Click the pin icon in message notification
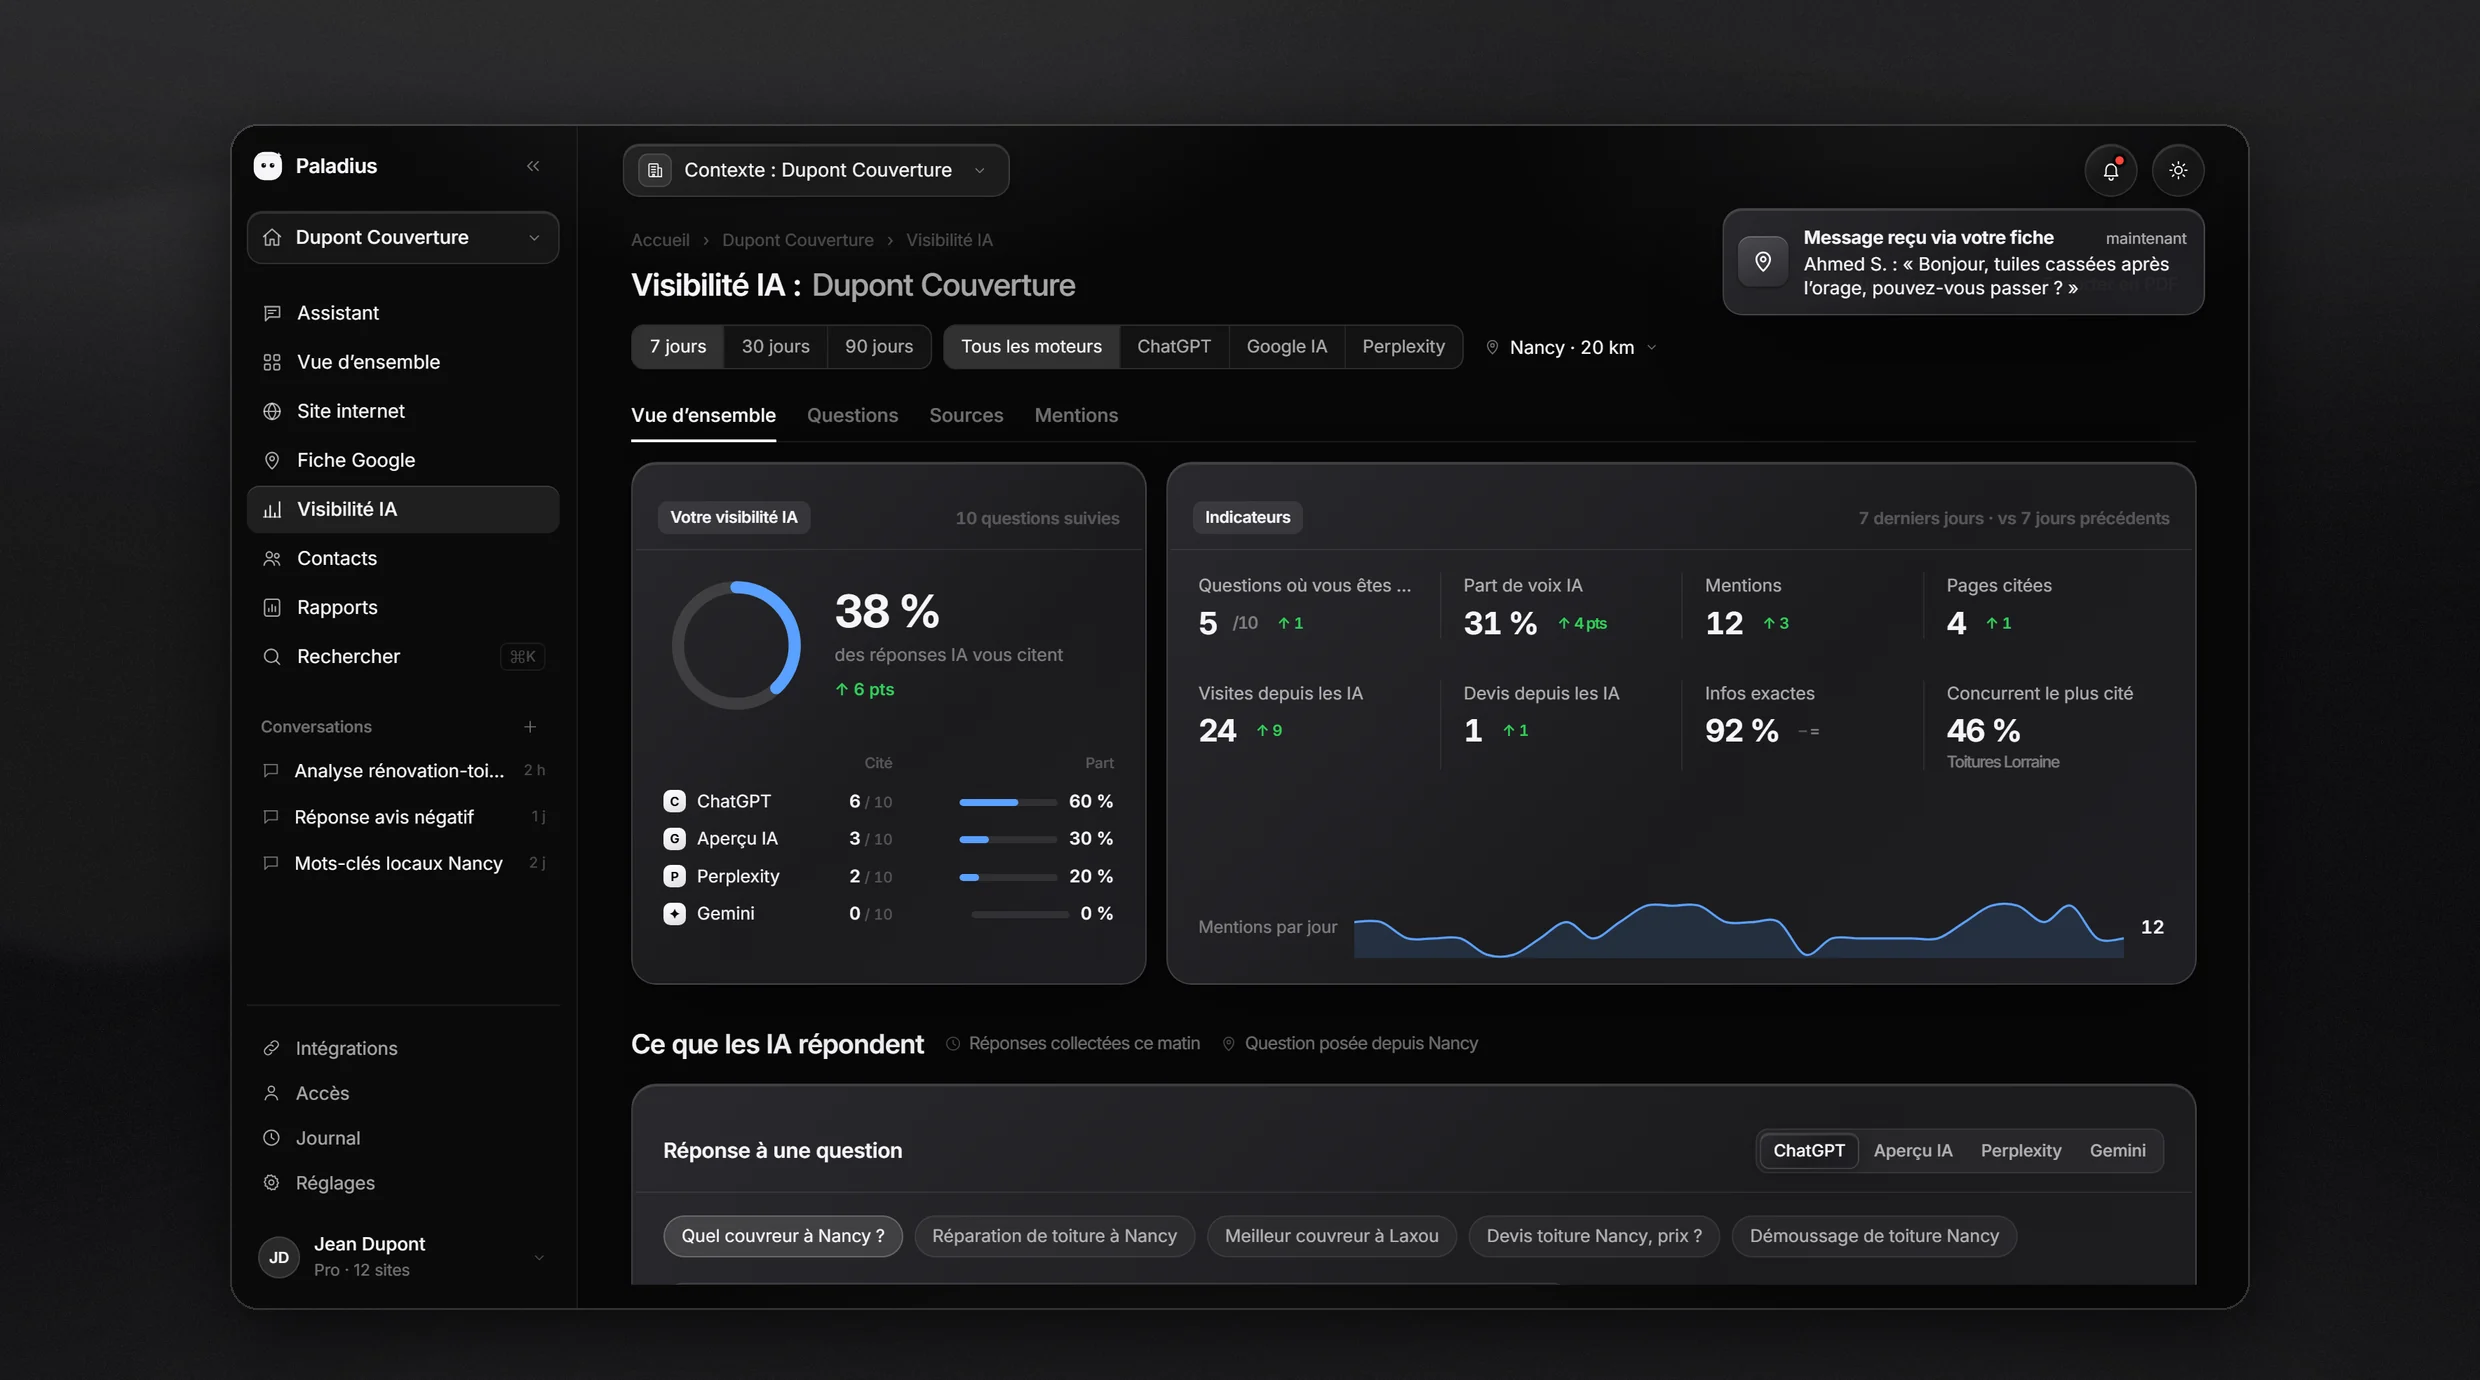Screen dimensions: 2480x1380 click(x=1763, y=262)
